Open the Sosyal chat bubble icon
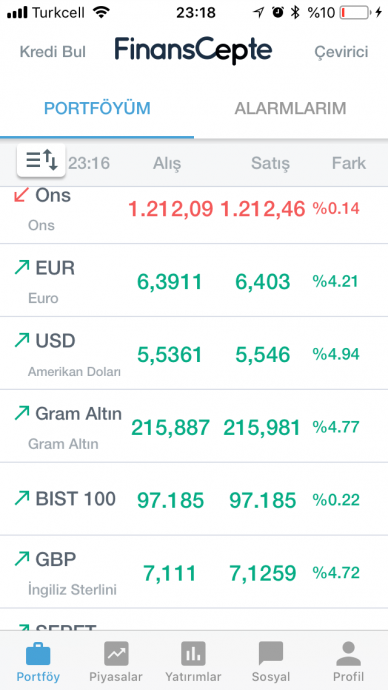 point(271,653)
